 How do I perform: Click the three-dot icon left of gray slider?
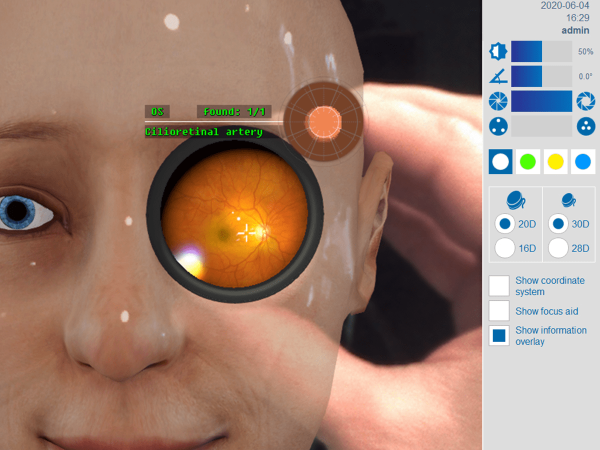[x=498, y=126]
